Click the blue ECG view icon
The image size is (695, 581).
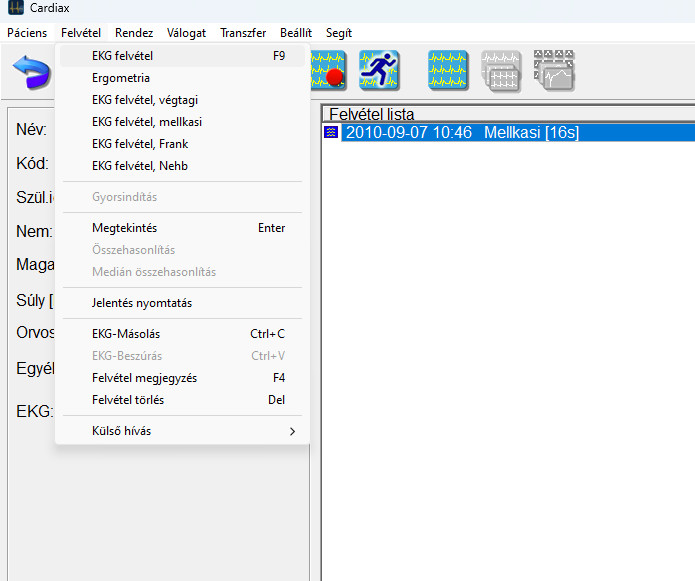pyautogui.click(x=448, y=71)
